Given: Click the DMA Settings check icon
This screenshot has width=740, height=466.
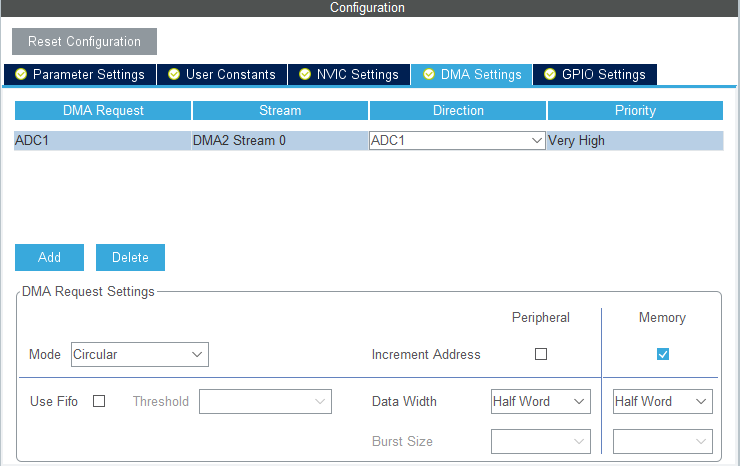Looking at the screenshot, I should (x=429, y=74).
